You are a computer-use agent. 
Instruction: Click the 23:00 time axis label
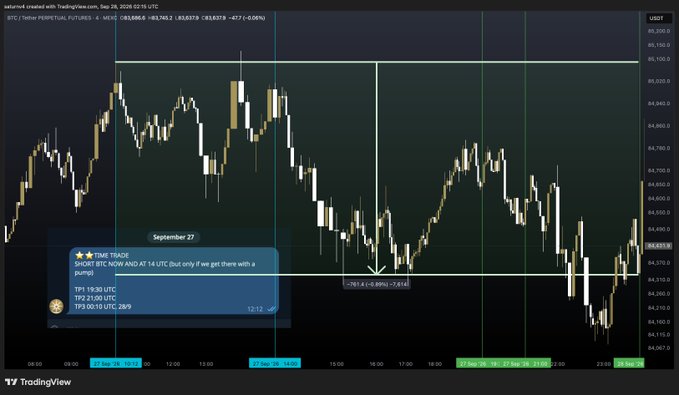604,364
